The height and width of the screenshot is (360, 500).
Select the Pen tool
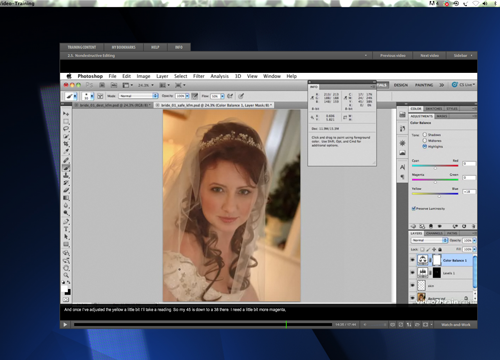[x=66, y=222]
